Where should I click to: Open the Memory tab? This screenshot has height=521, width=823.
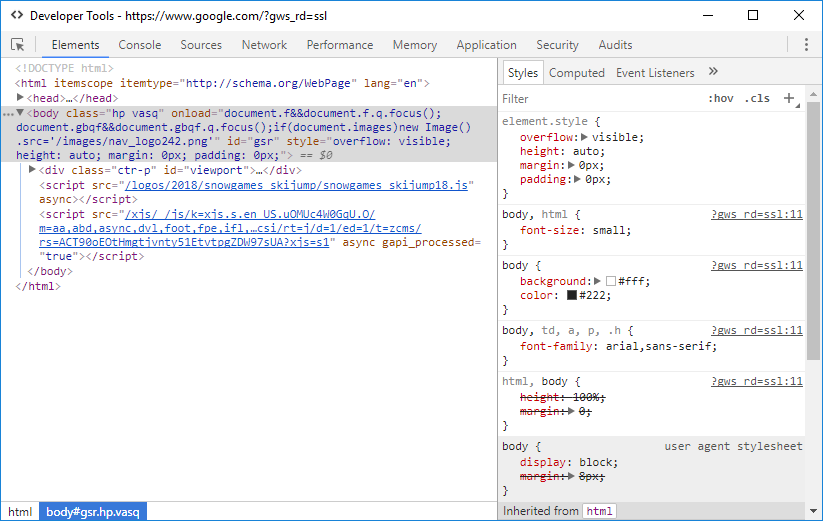(x=415, y=45)
